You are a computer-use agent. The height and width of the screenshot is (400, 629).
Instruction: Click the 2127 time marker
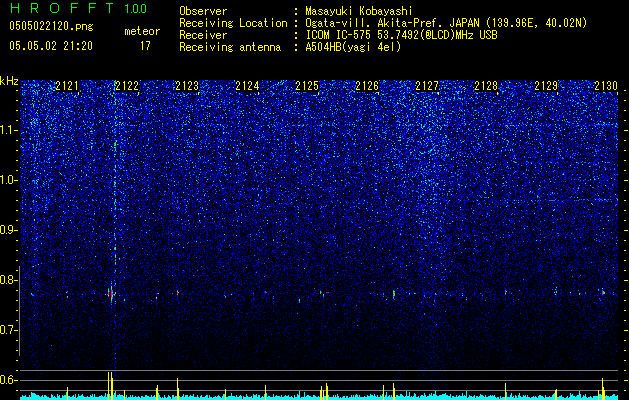coord(427,86)
